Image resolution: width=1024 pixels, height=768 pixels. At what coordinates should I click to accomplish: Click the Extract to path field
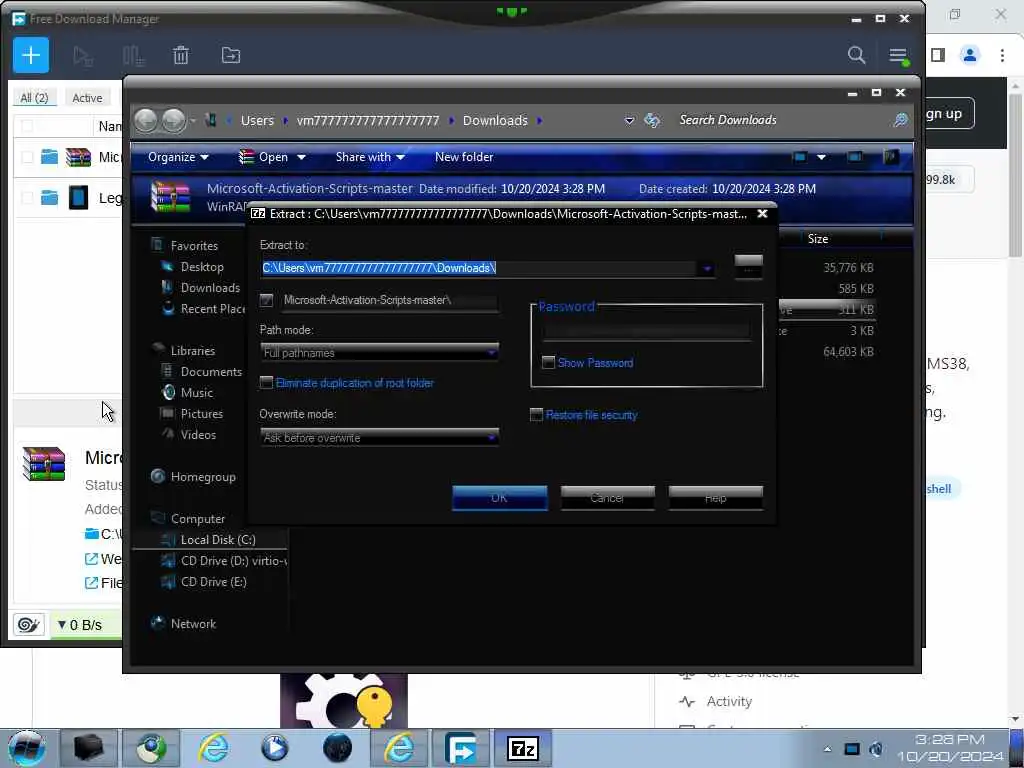coord(479,268)
